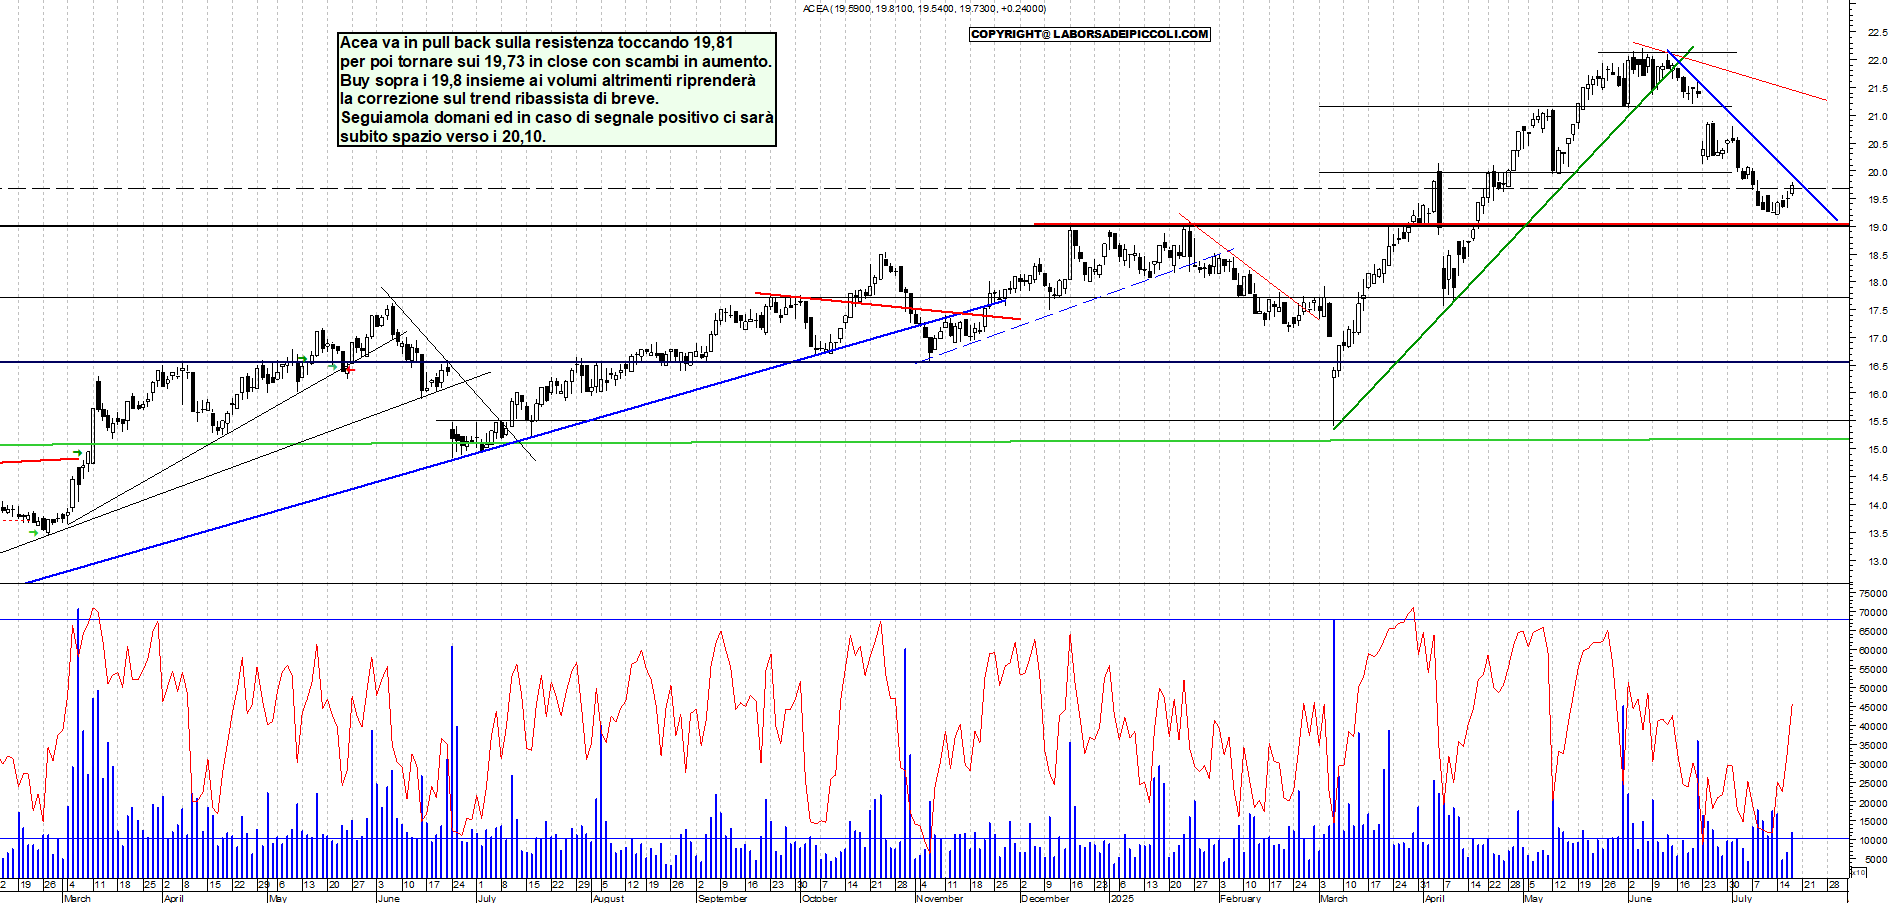The image size is (1890, 903).
Task: Click the 21.5 price axis label
Action: [1877, 89]
